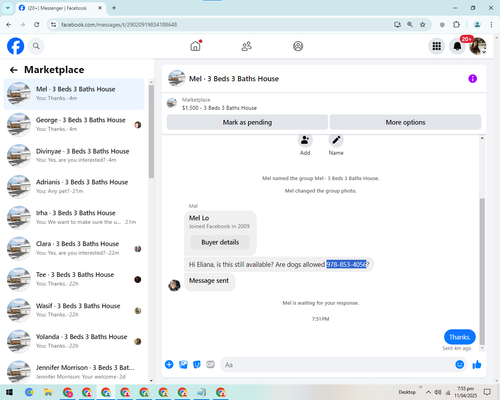This screenshot has height=400, width=500.
Task: Click the Message sent bubble
Action: 209,281
